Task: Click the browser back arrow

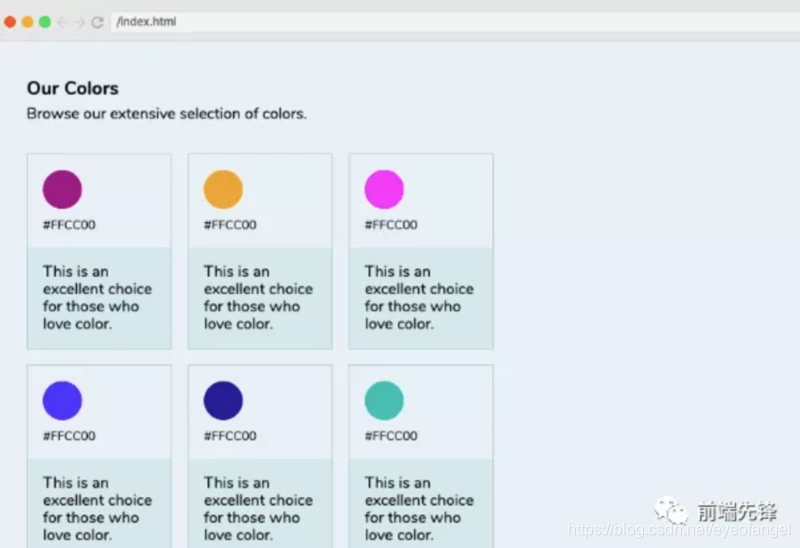Action: (x=62, y=22)
